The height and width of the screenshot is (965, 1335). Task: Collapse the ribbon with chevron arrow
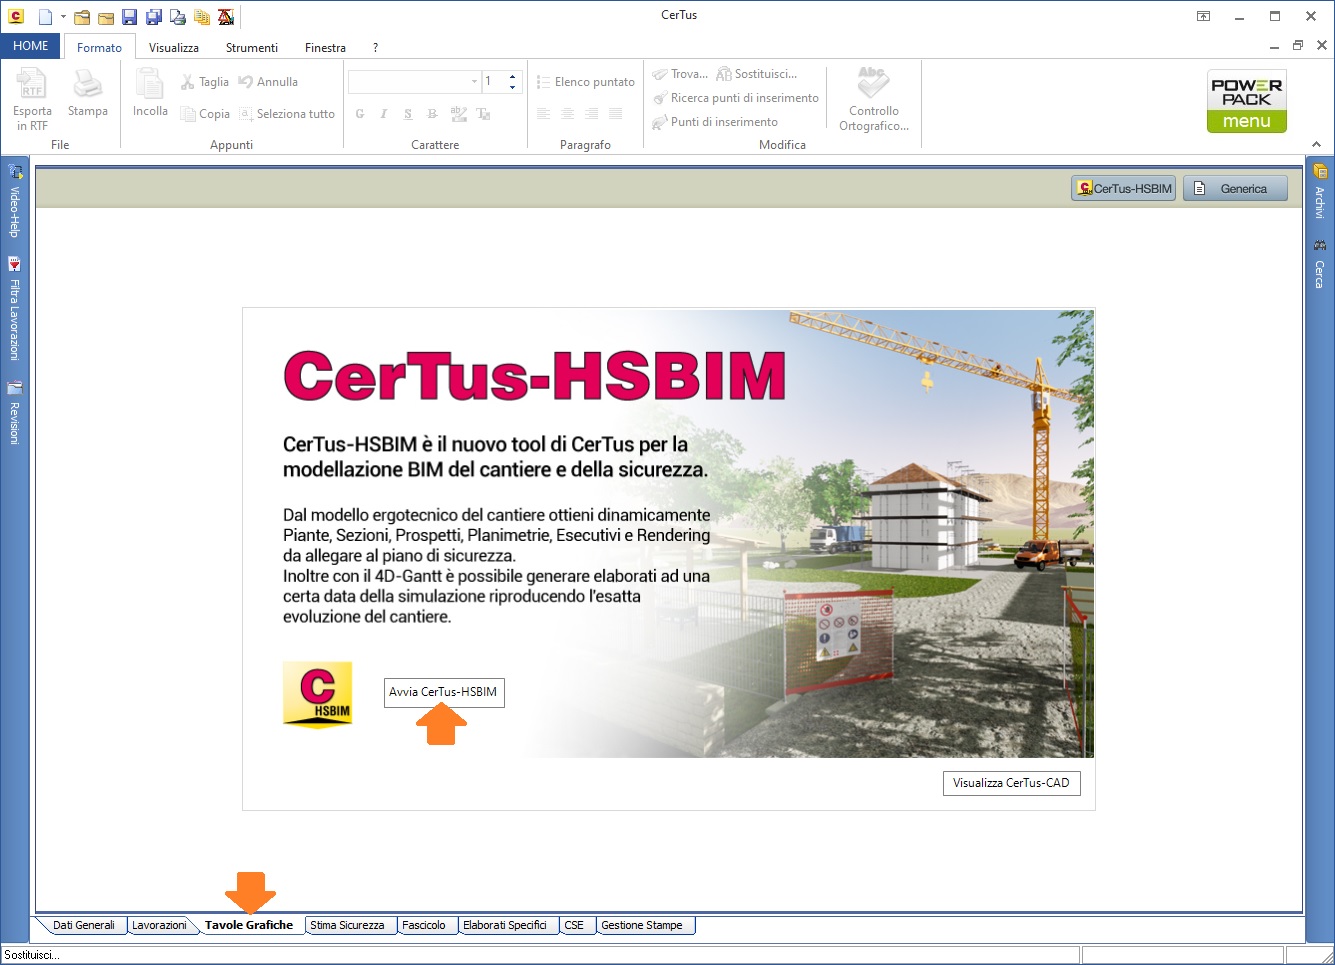1317,145
